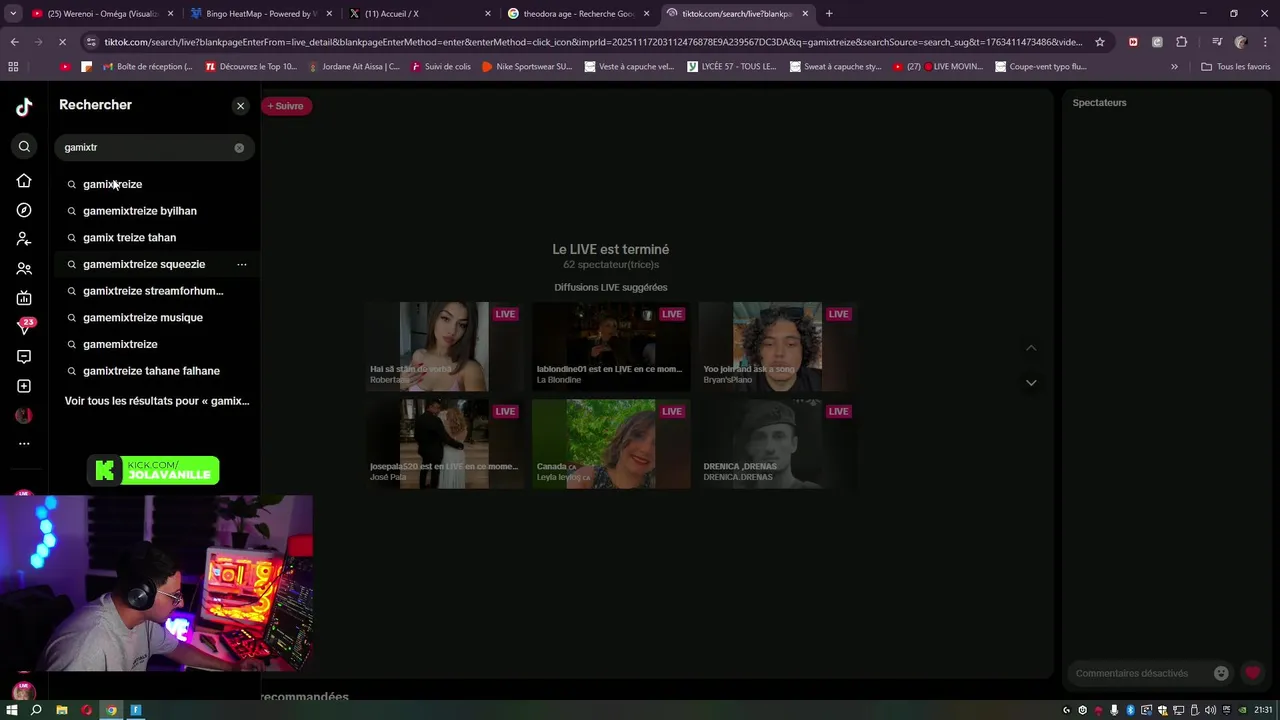Image resolution: width=1280 pixels, height=720 pixels.
Task: Select gamixtreize tahane falhane suggestion
Action: tap(151, 371)
